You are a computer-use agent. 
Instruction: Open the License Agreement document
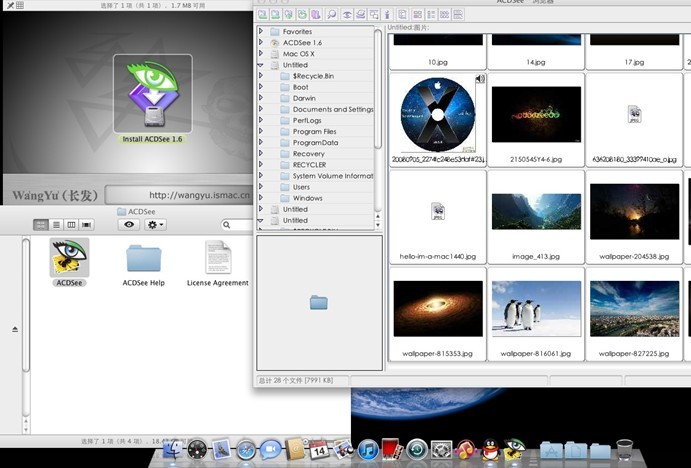(x=218, y=258)
